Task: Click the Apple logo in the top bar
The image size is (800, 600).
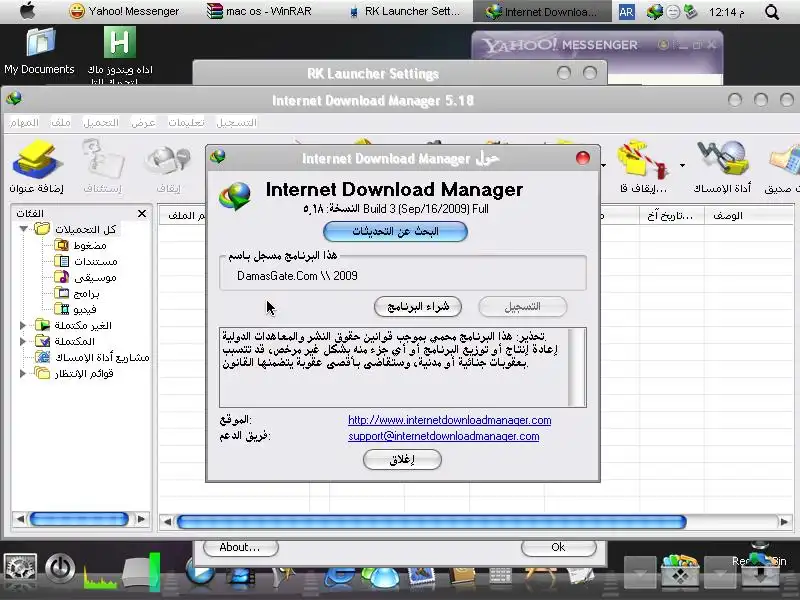Action: pos(28,11)
